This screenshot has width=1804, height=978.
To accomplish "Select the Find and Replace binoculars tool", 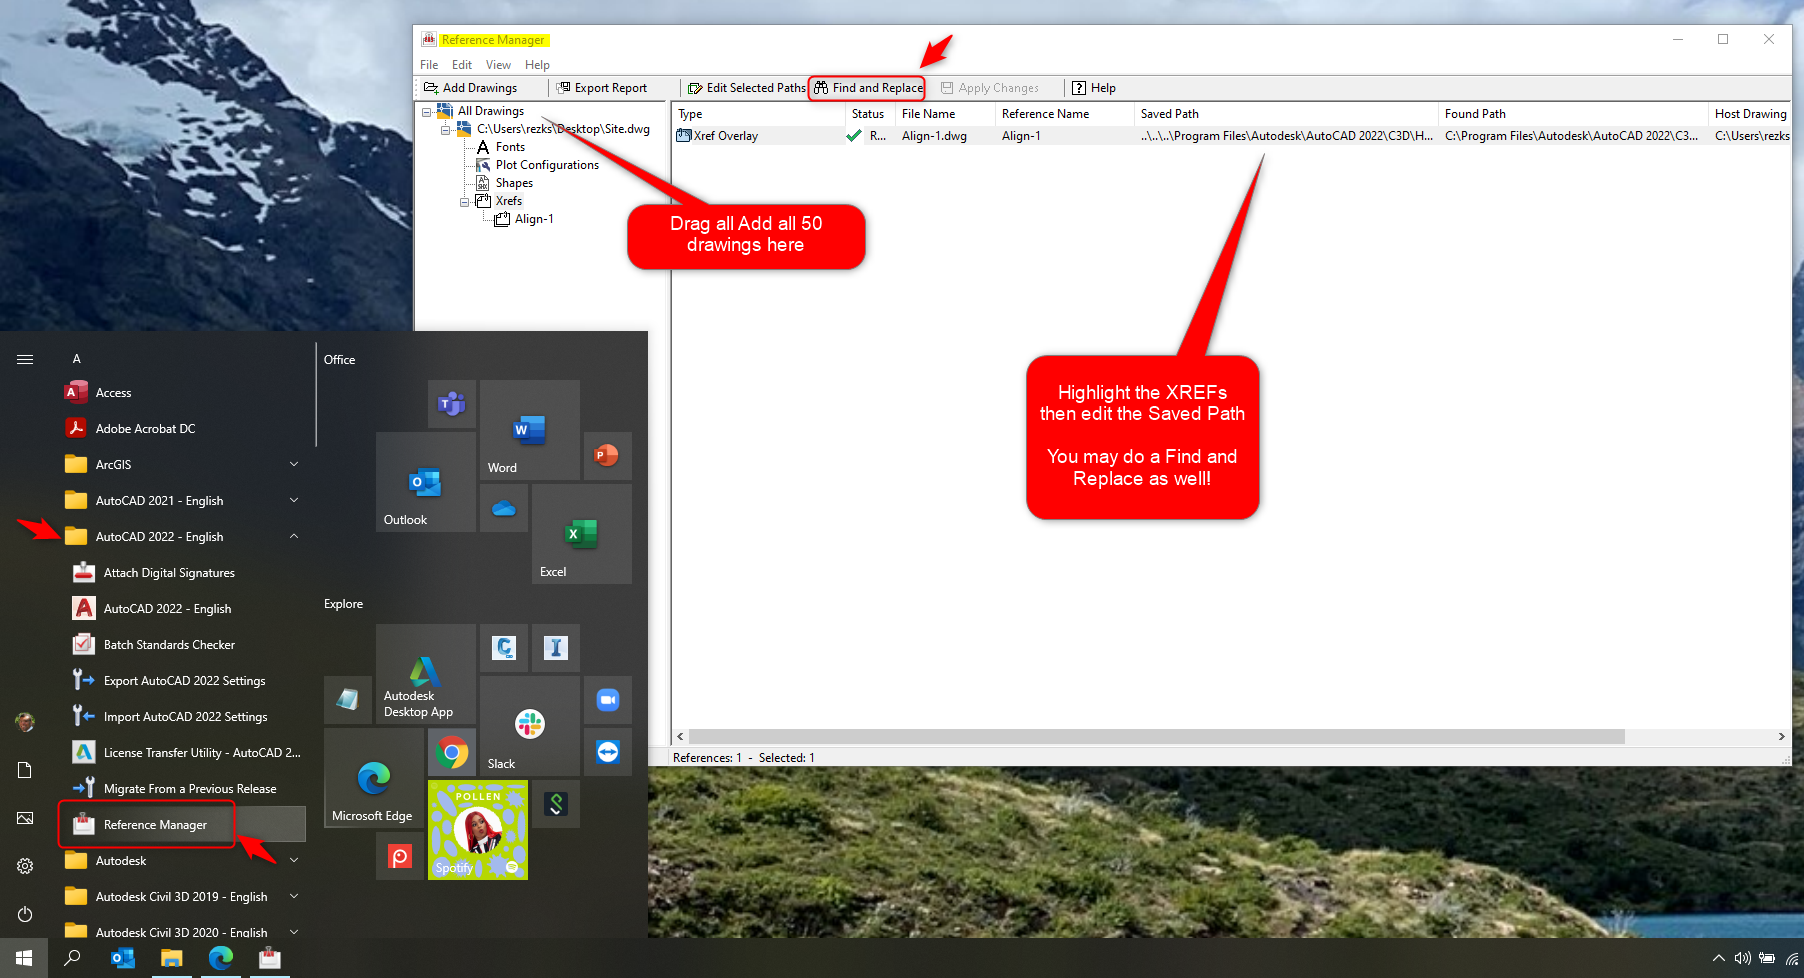I will 866,88.
